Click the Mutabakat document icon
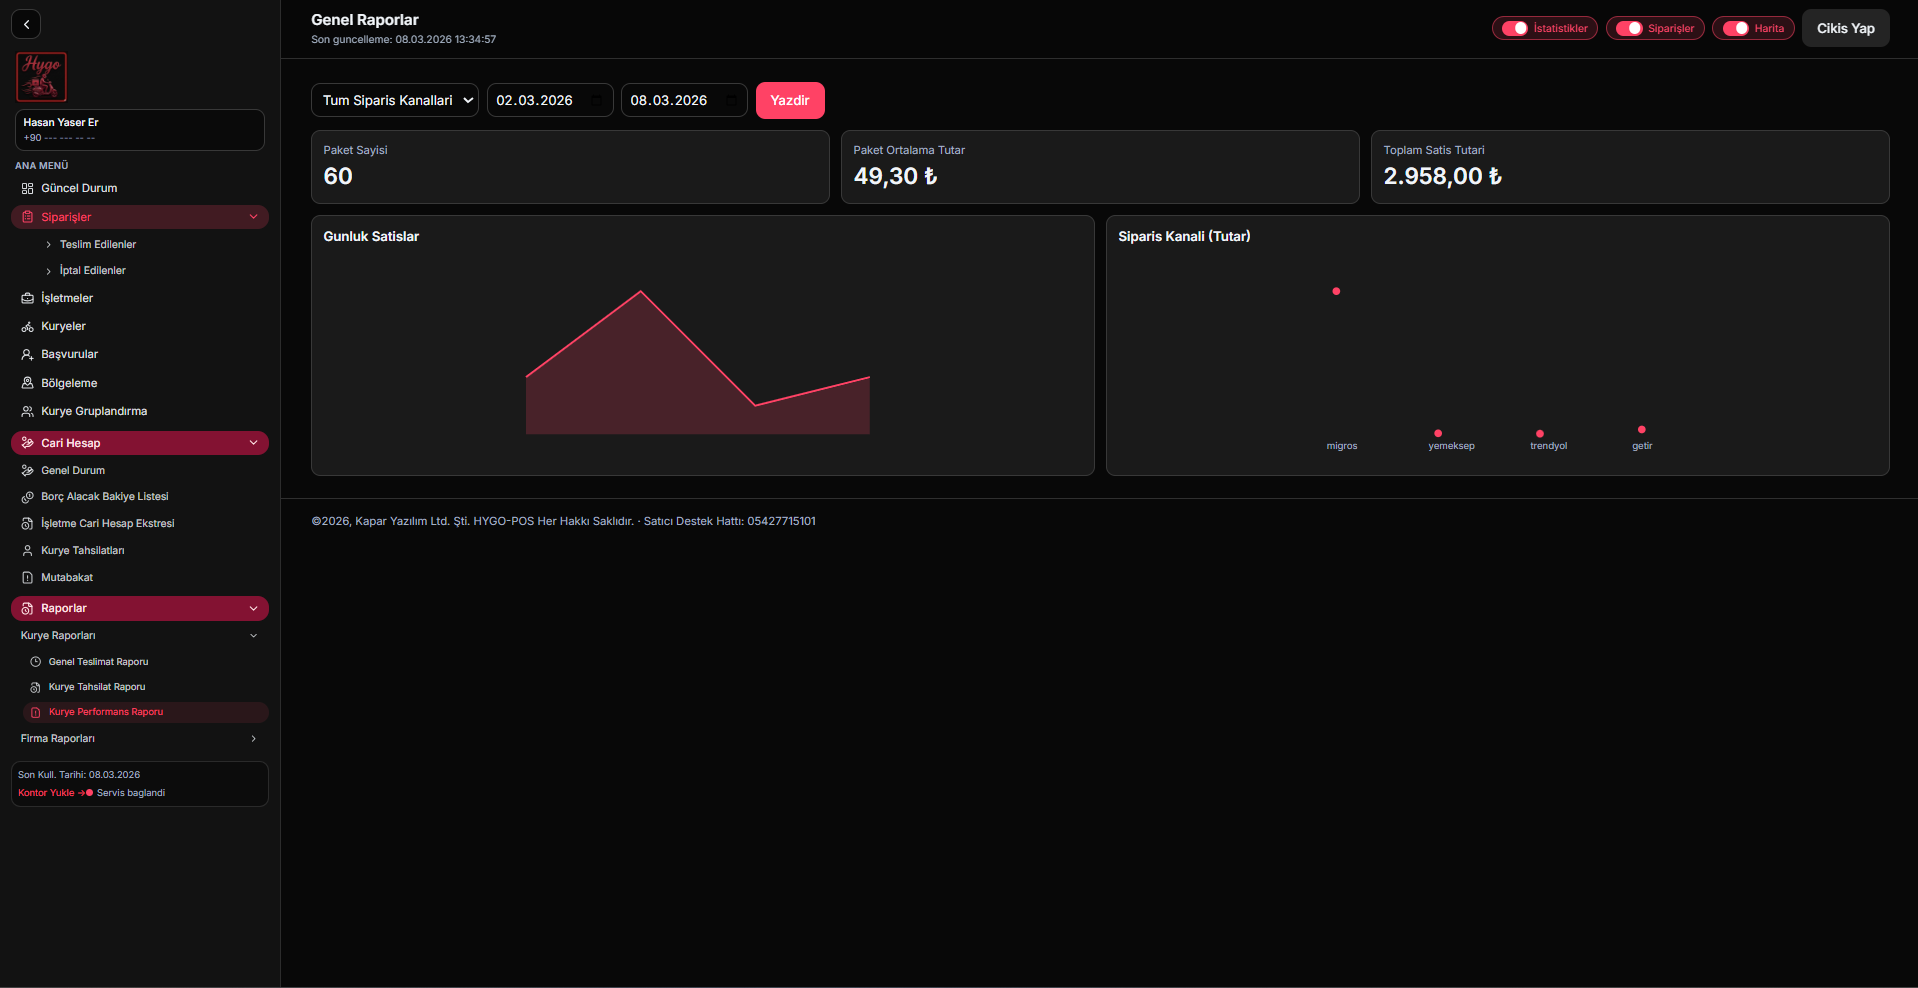Image resolution: width=1918 pixels, height=988 pixels. (x=27, y=578)
